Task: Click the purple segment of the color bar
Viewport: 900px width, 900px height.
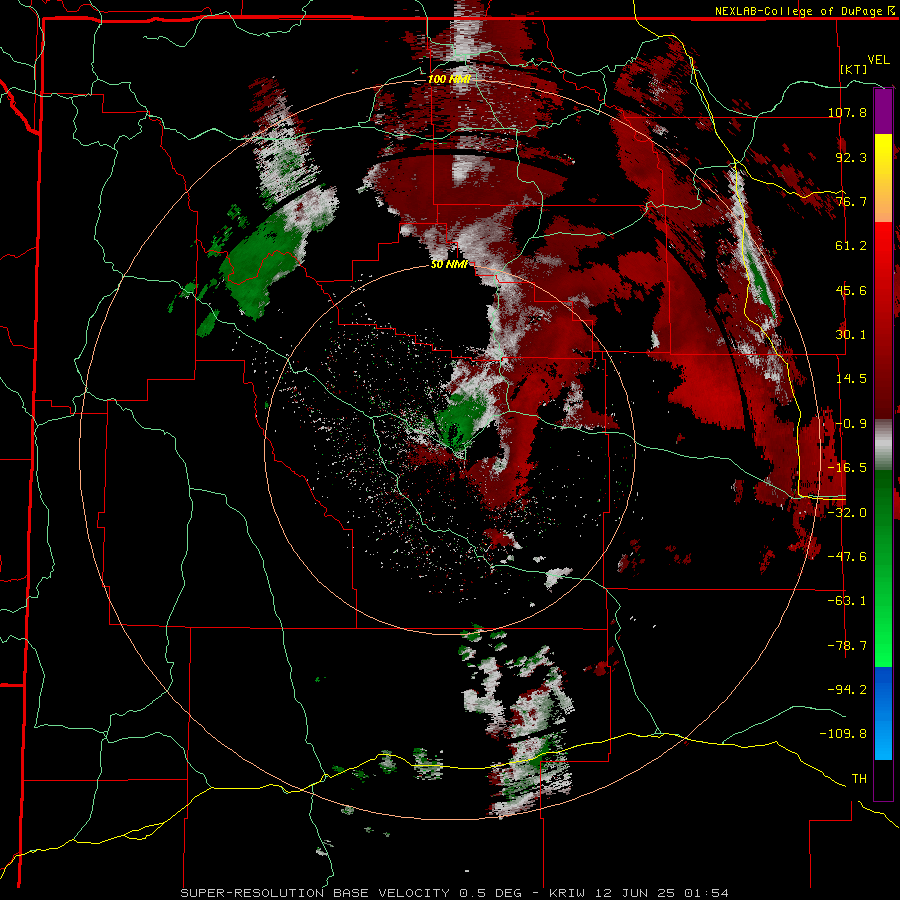Action: coord(883,111)
